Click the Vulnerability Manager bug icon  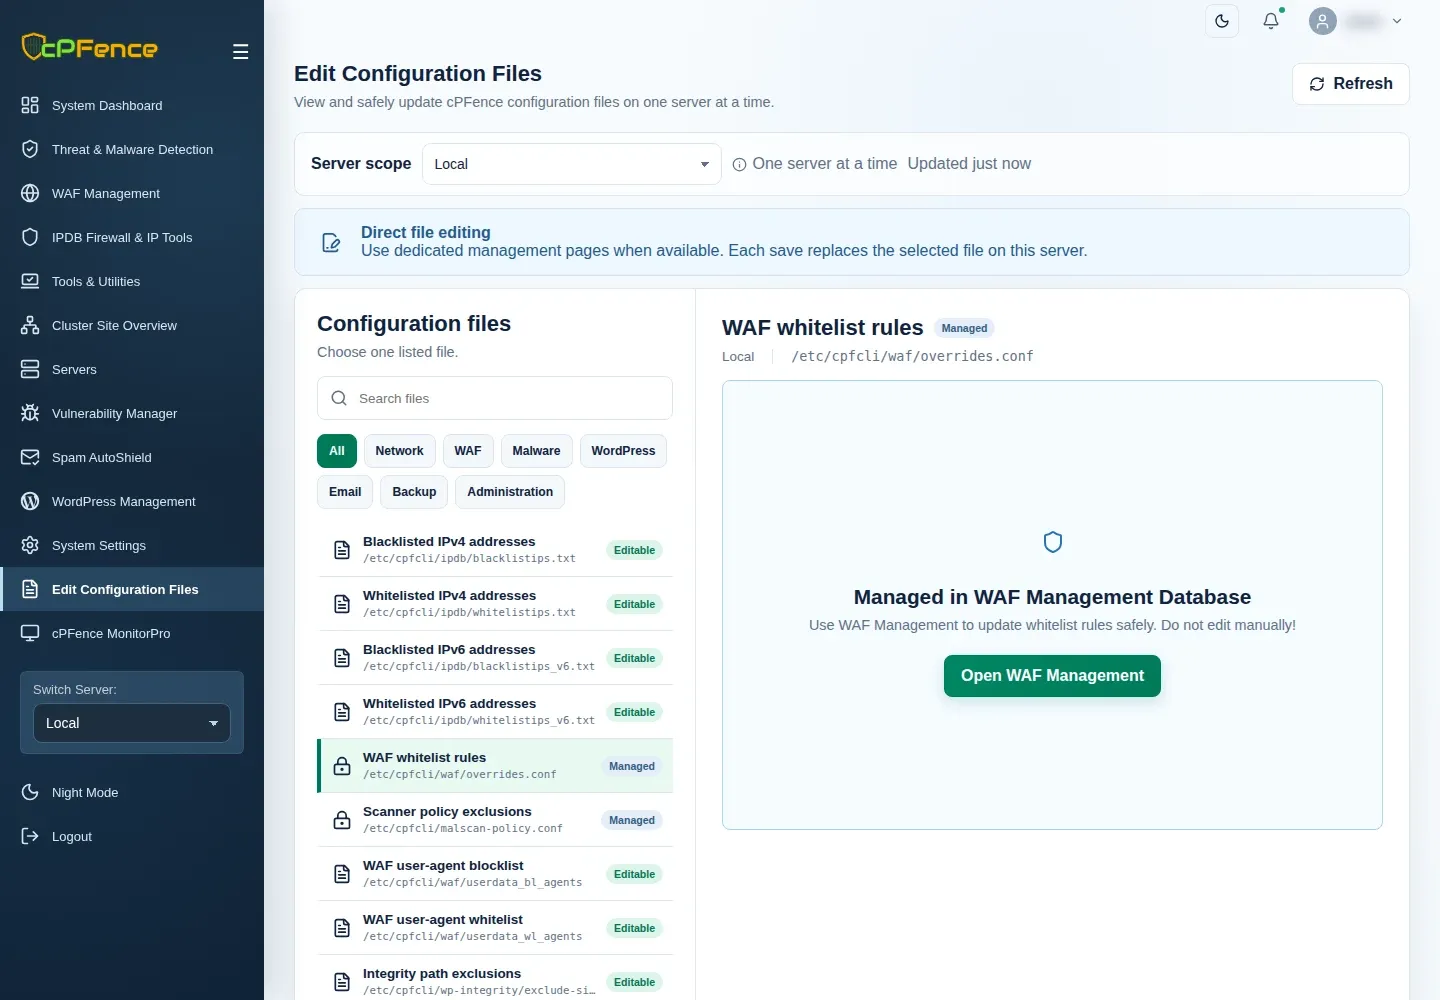point(30,413)
